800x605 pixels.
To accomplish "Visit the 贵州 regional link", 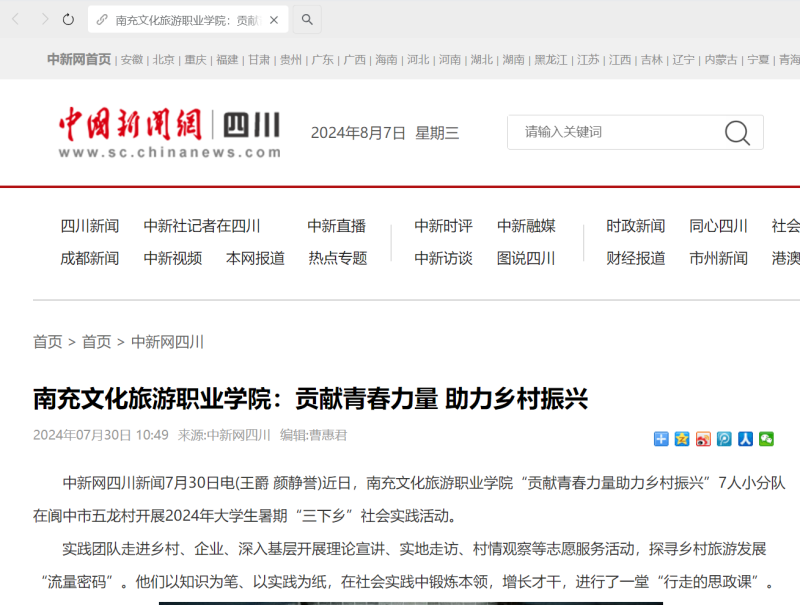I will (291, 60).
